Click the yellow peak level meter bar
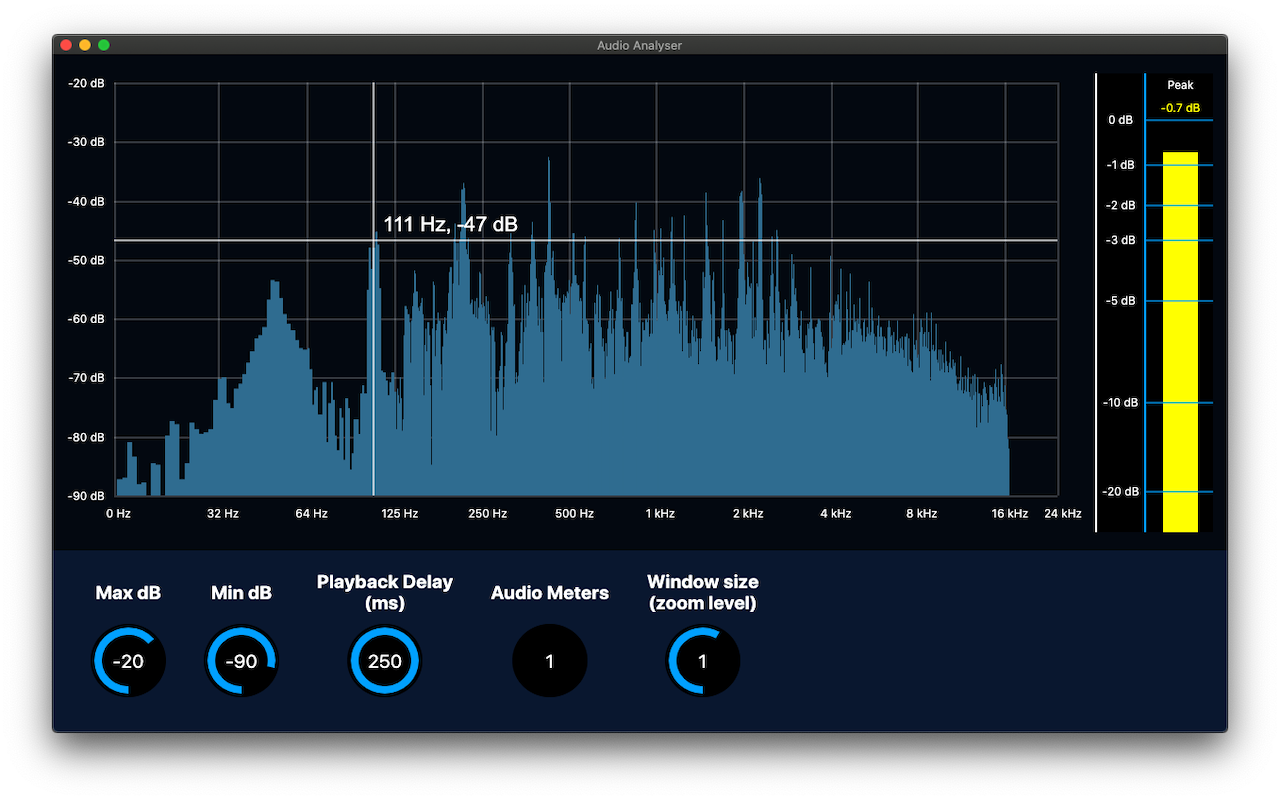This screenshot has width=1280, height=800. (1180, 341)
